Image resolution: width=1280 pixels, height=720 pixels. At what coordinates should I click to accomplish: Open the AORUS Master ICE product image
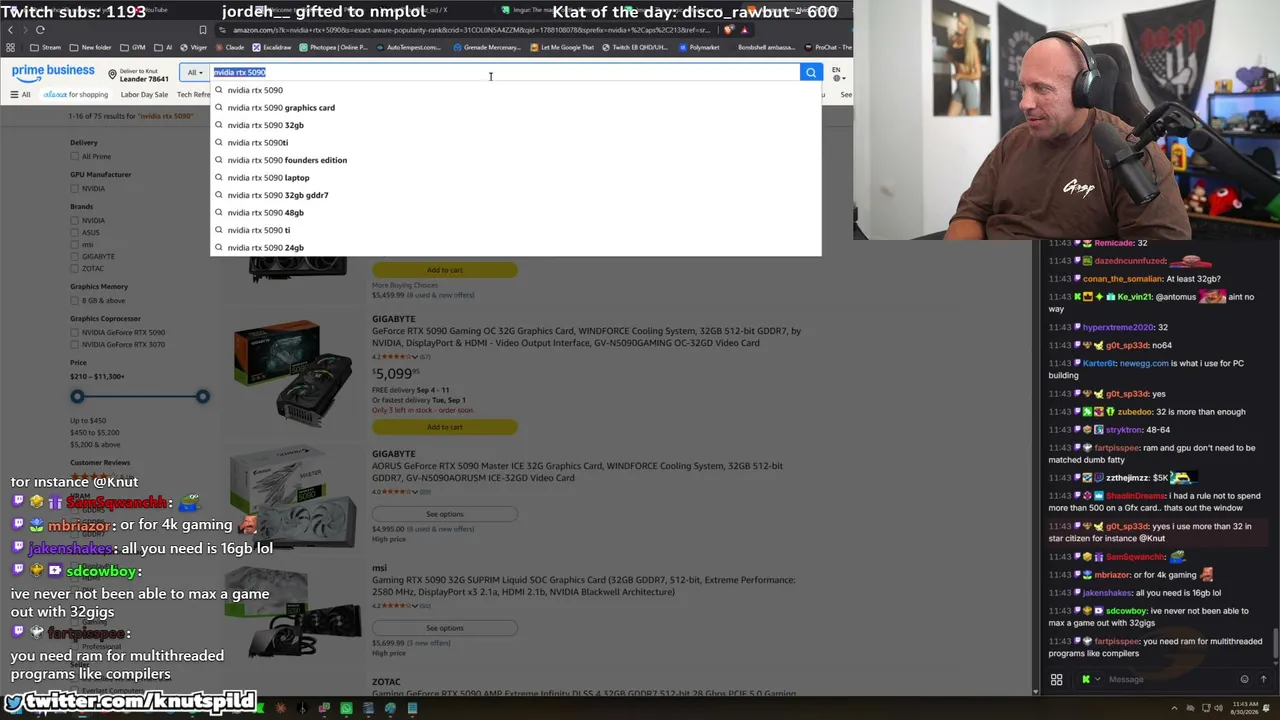pos(292,497)
